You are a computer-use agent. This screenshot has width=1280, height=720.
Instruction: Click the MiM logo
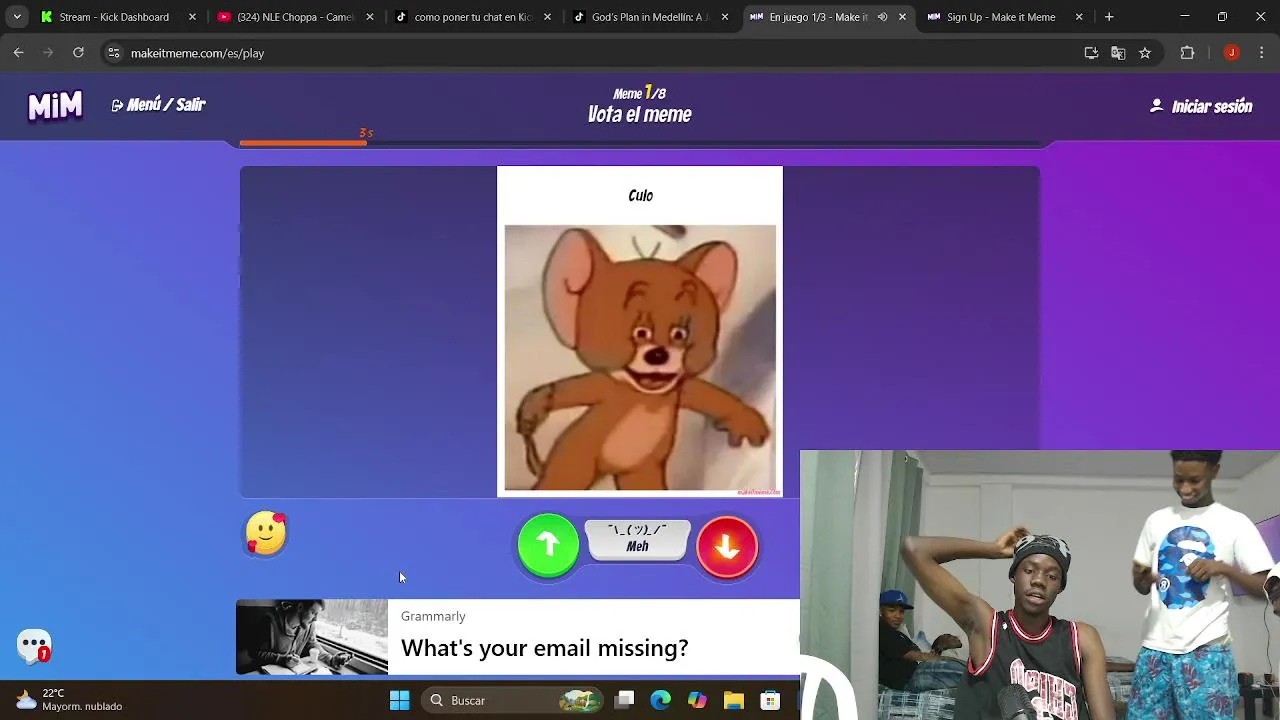[55, 105]
